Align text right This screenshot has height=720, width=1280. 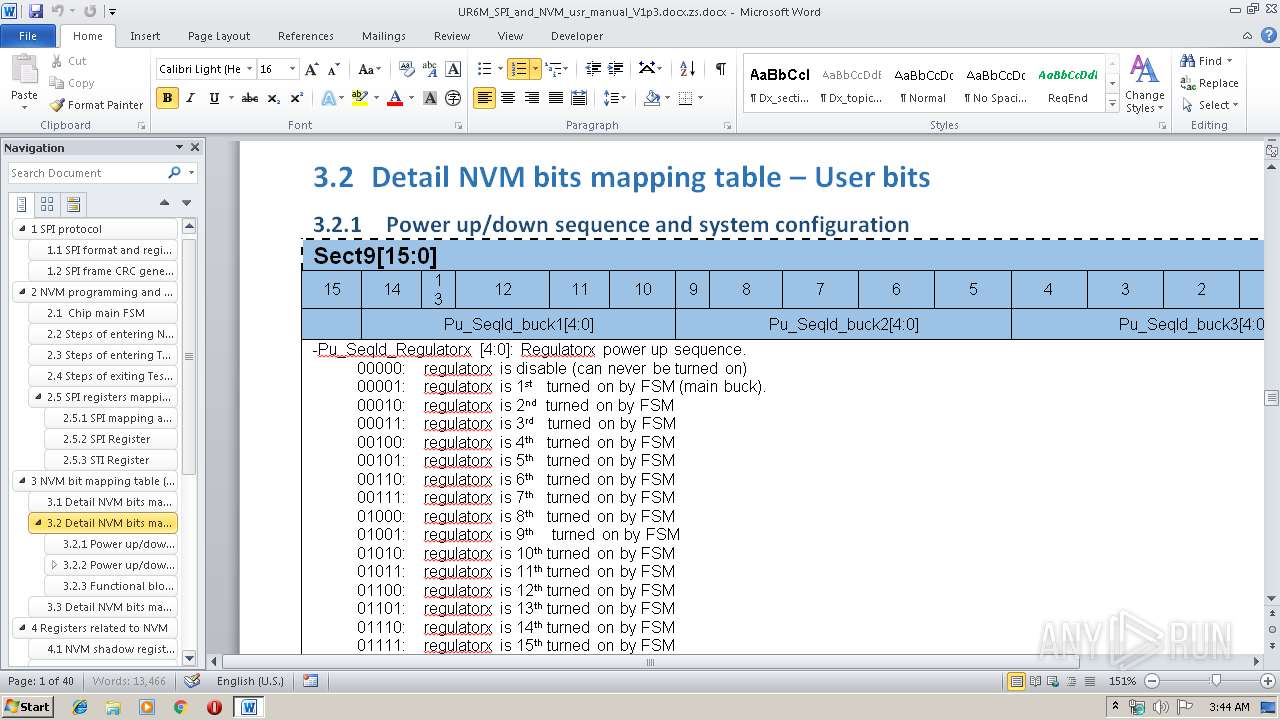pos(532,98)
